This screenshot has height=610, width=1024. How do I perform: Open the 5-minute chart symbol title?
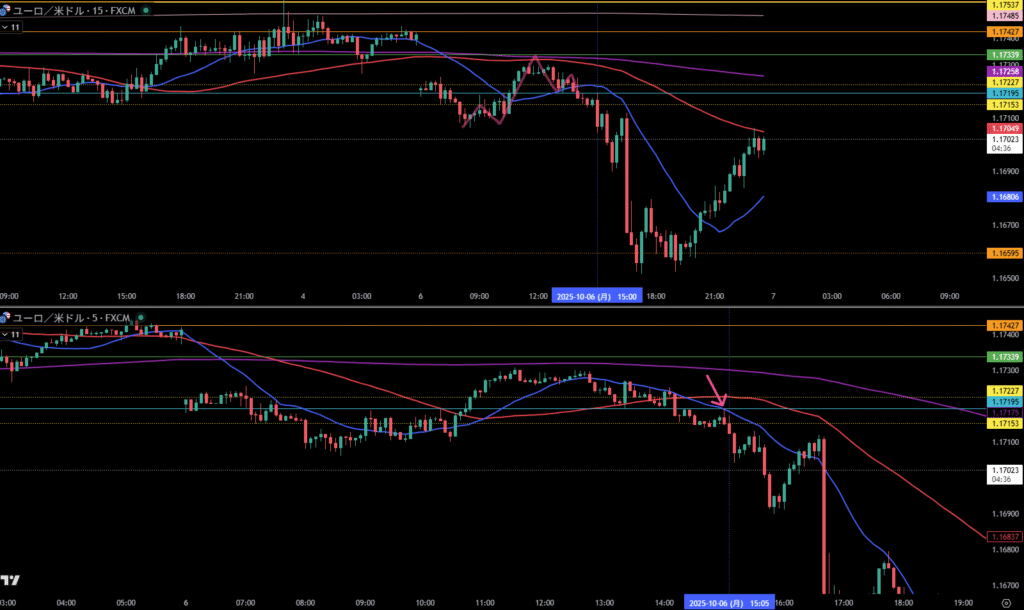tap(70, 318)
